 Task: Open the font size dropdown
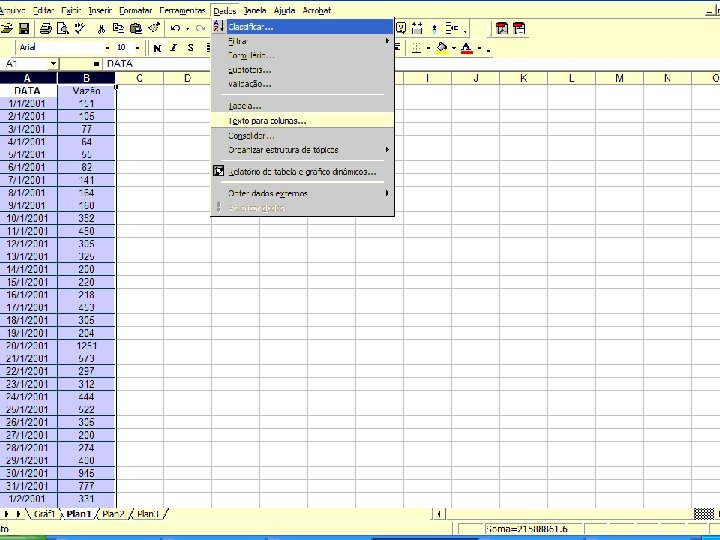tap(137, 48)
